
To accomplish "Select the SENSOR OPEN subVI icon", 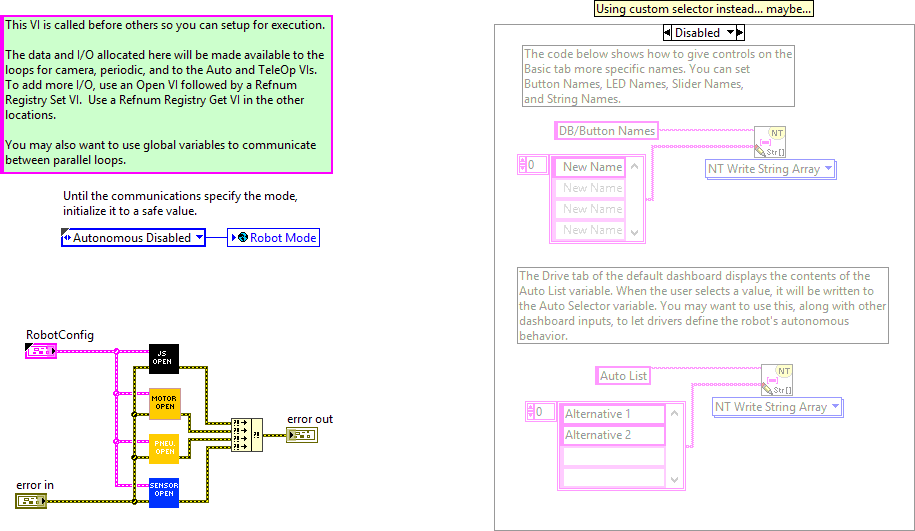I will [x=164, y=491].
